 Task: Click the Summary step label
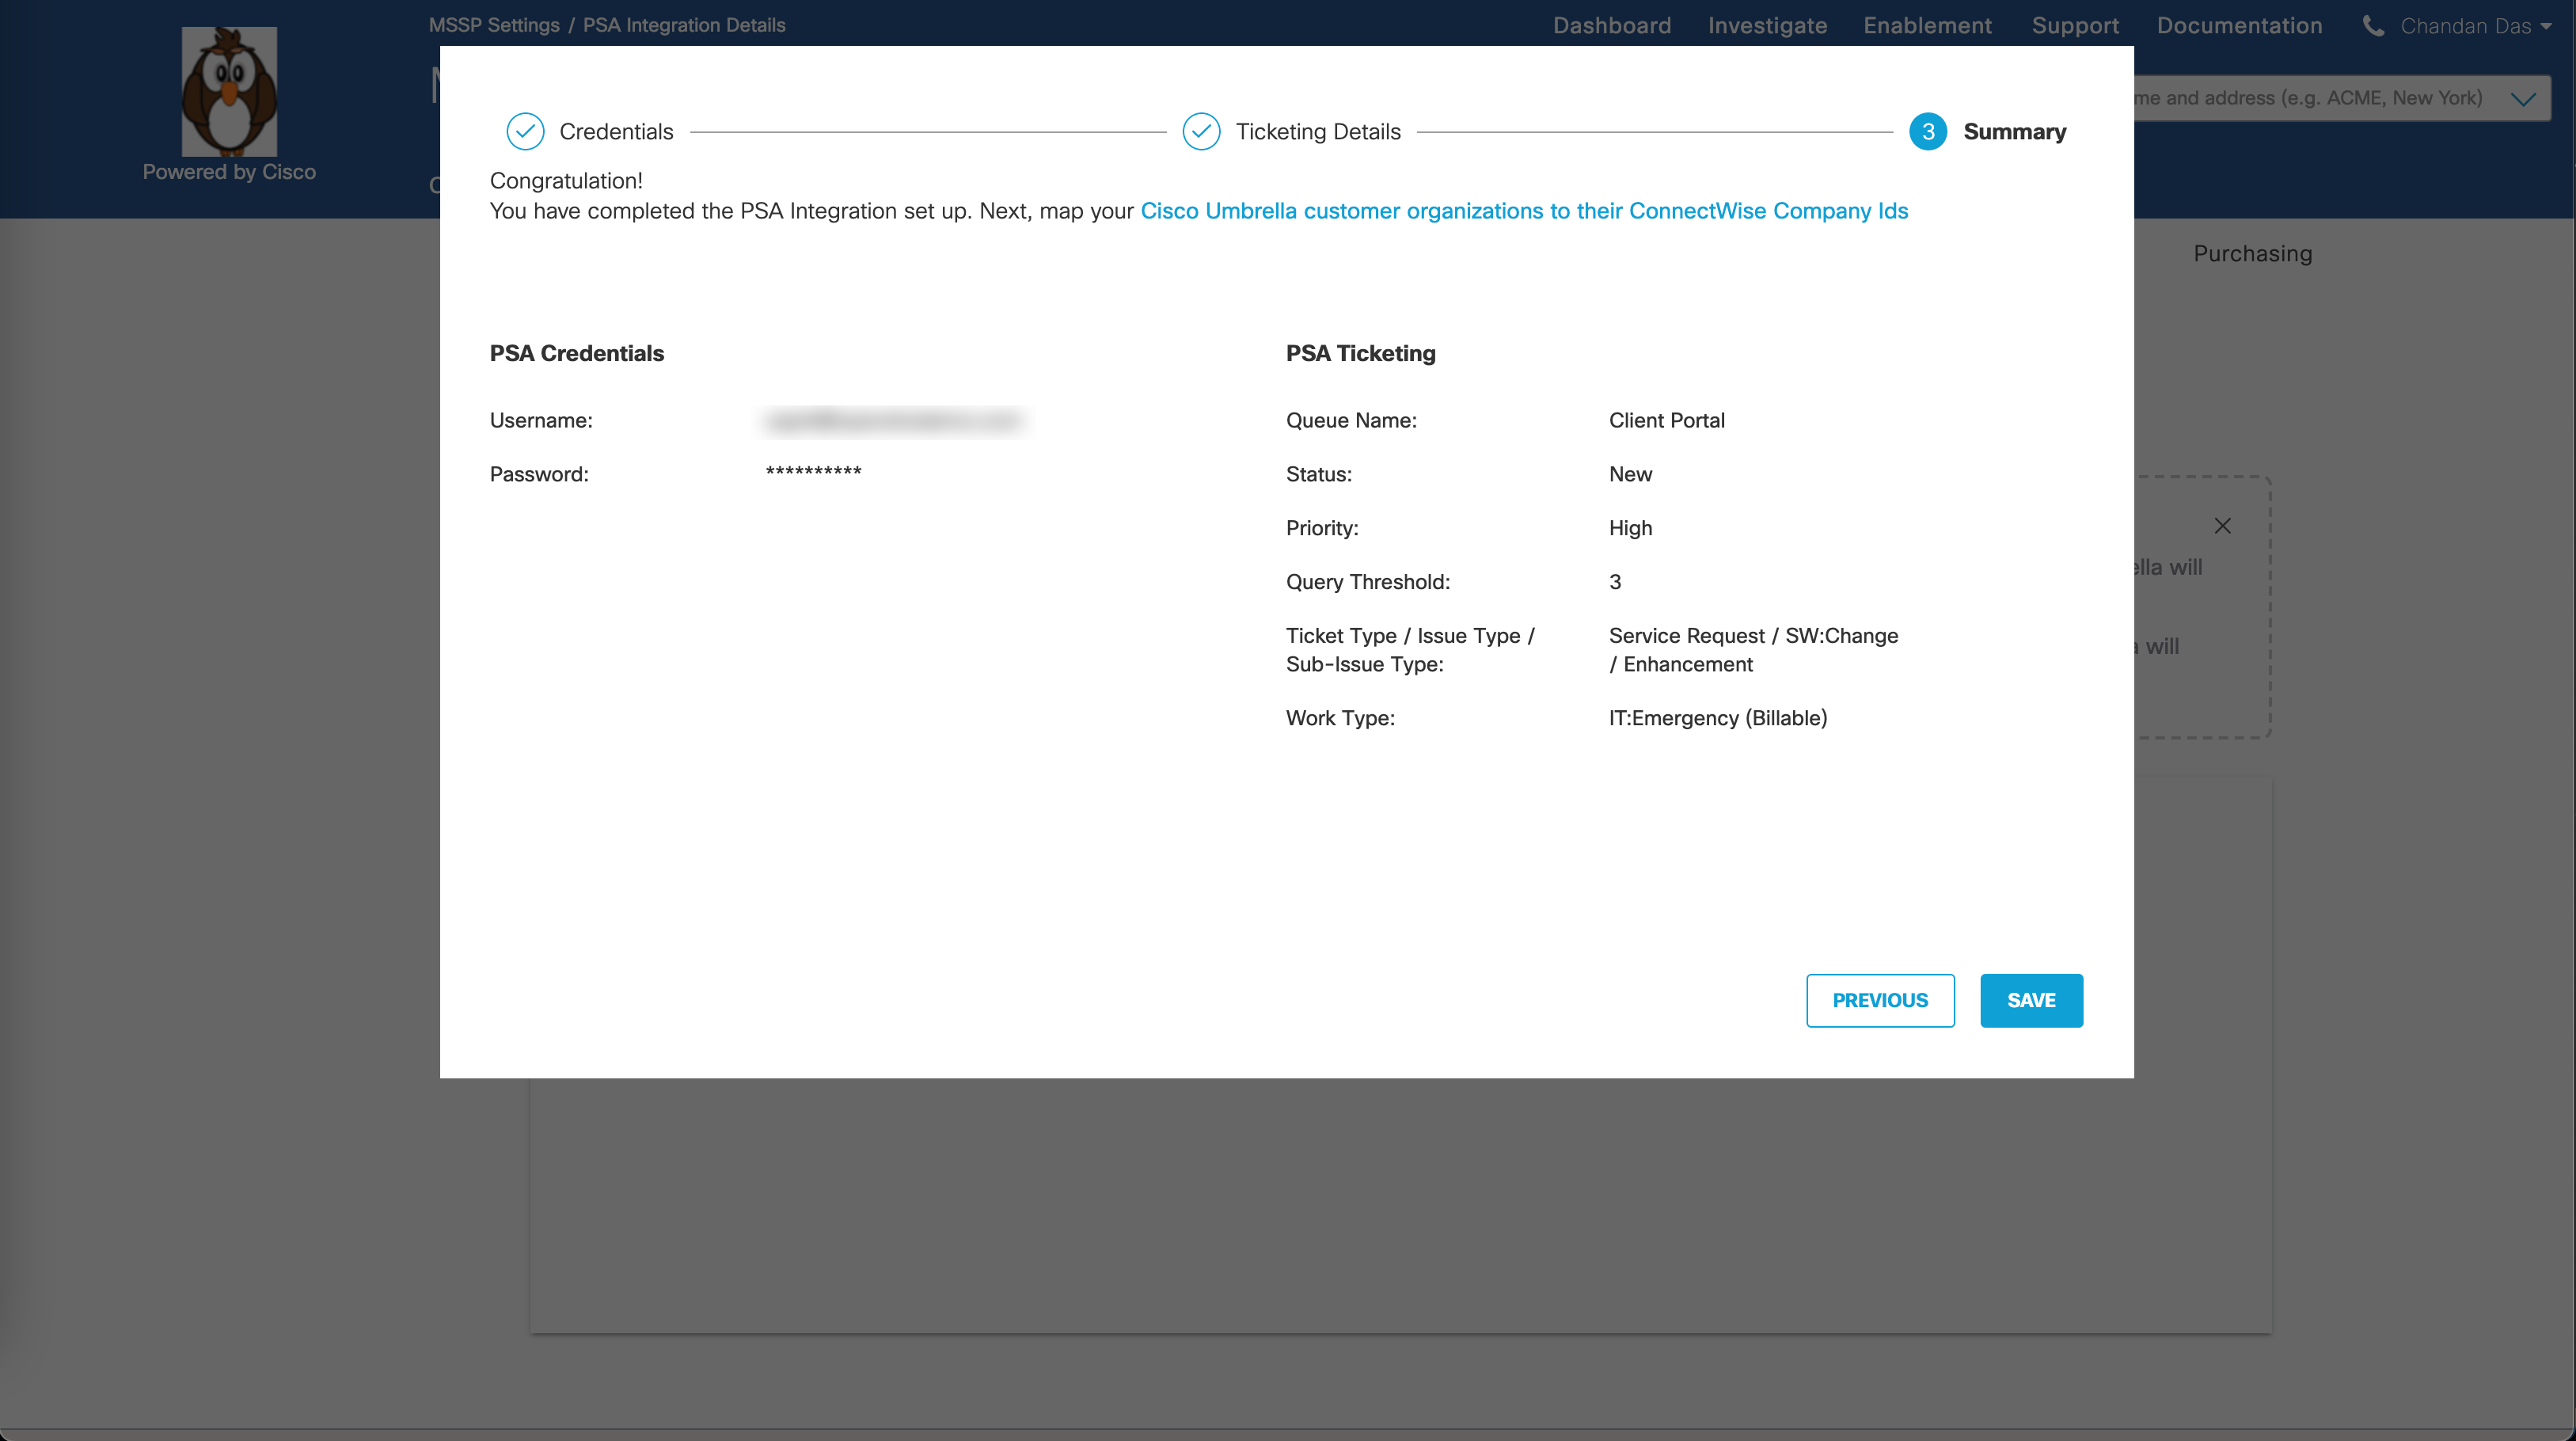[x=2014, y=132]
